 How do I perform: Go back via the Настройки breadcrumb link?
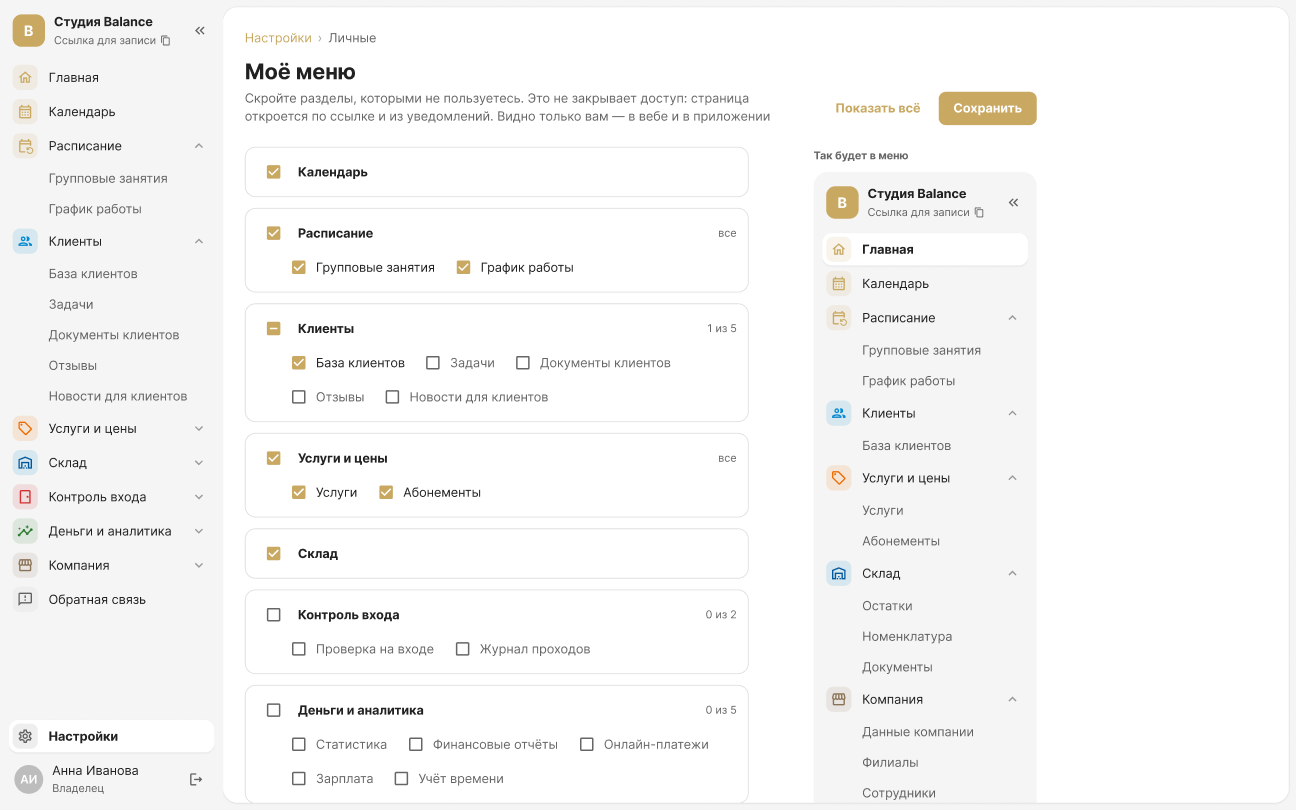point(278,38)
